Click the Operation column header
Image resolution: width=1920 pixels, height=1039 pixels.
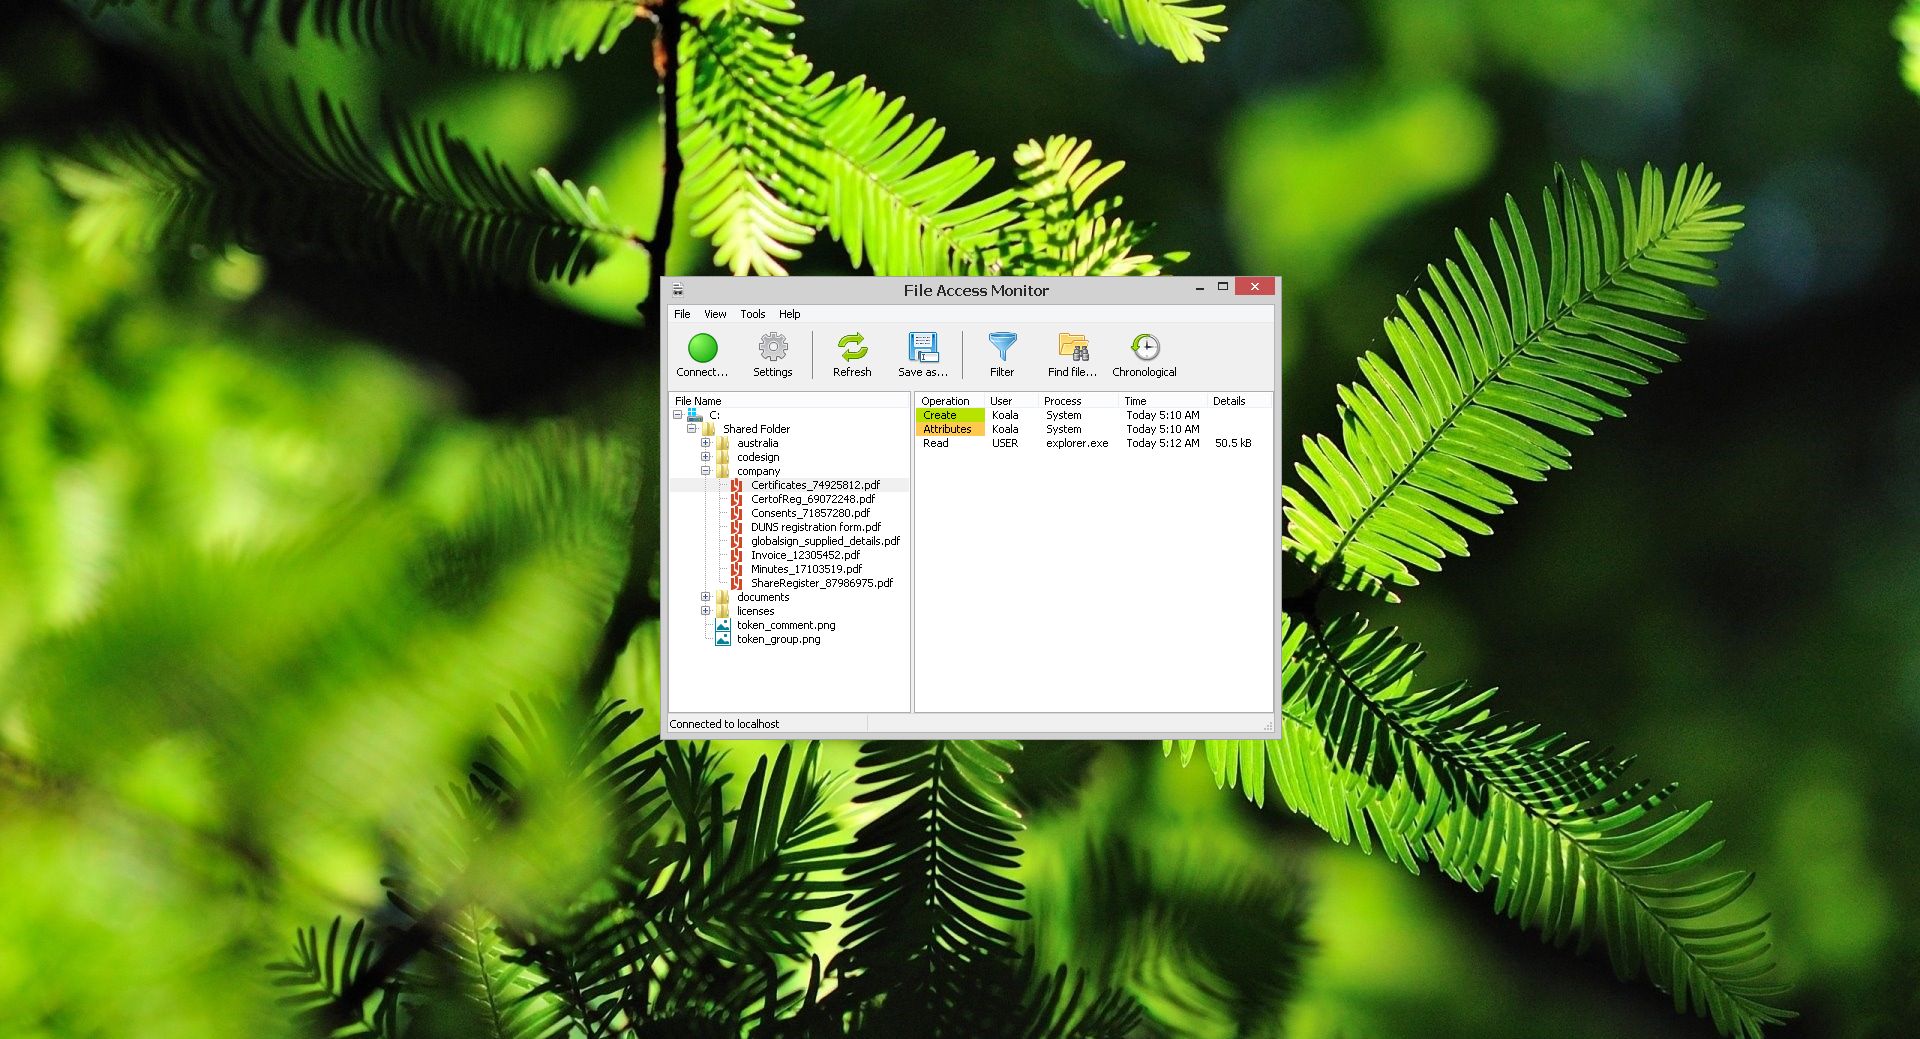(x=946, y=400)
